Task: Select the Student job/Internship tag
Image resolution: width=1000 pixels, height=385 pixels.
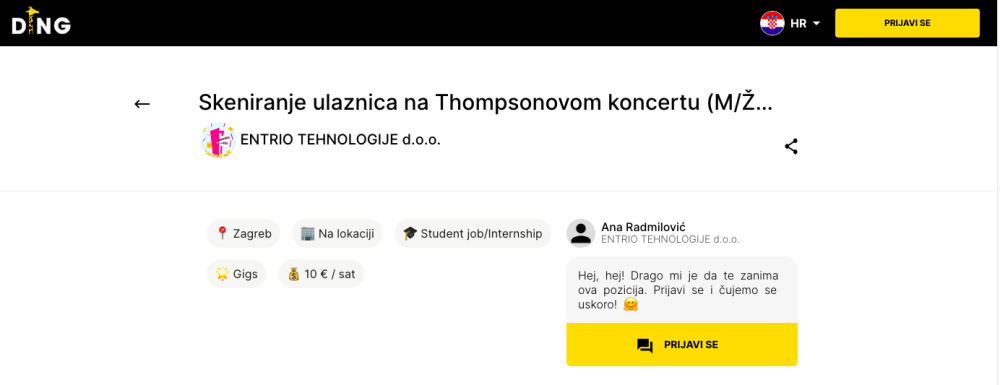Action: coord(473,233)
